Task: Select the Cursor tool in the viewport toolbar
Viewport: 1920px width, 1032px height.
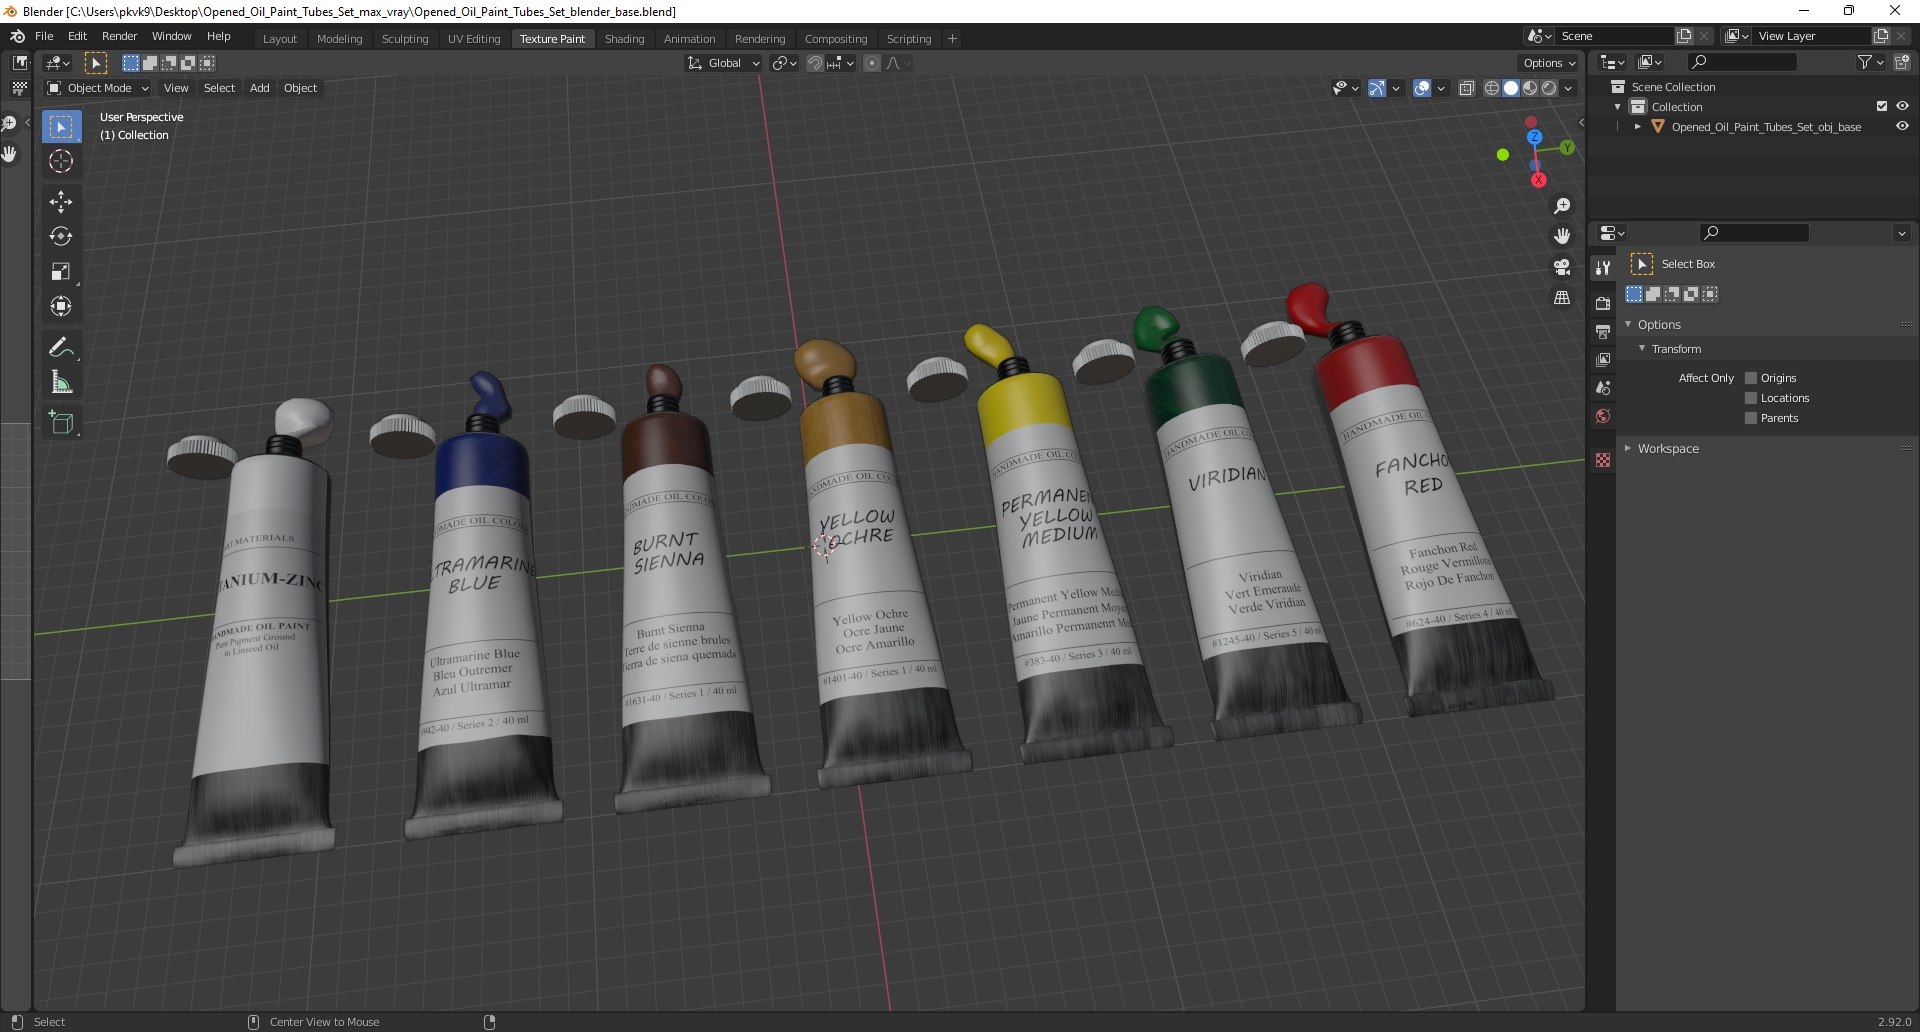Action: (x=61, y=161)
